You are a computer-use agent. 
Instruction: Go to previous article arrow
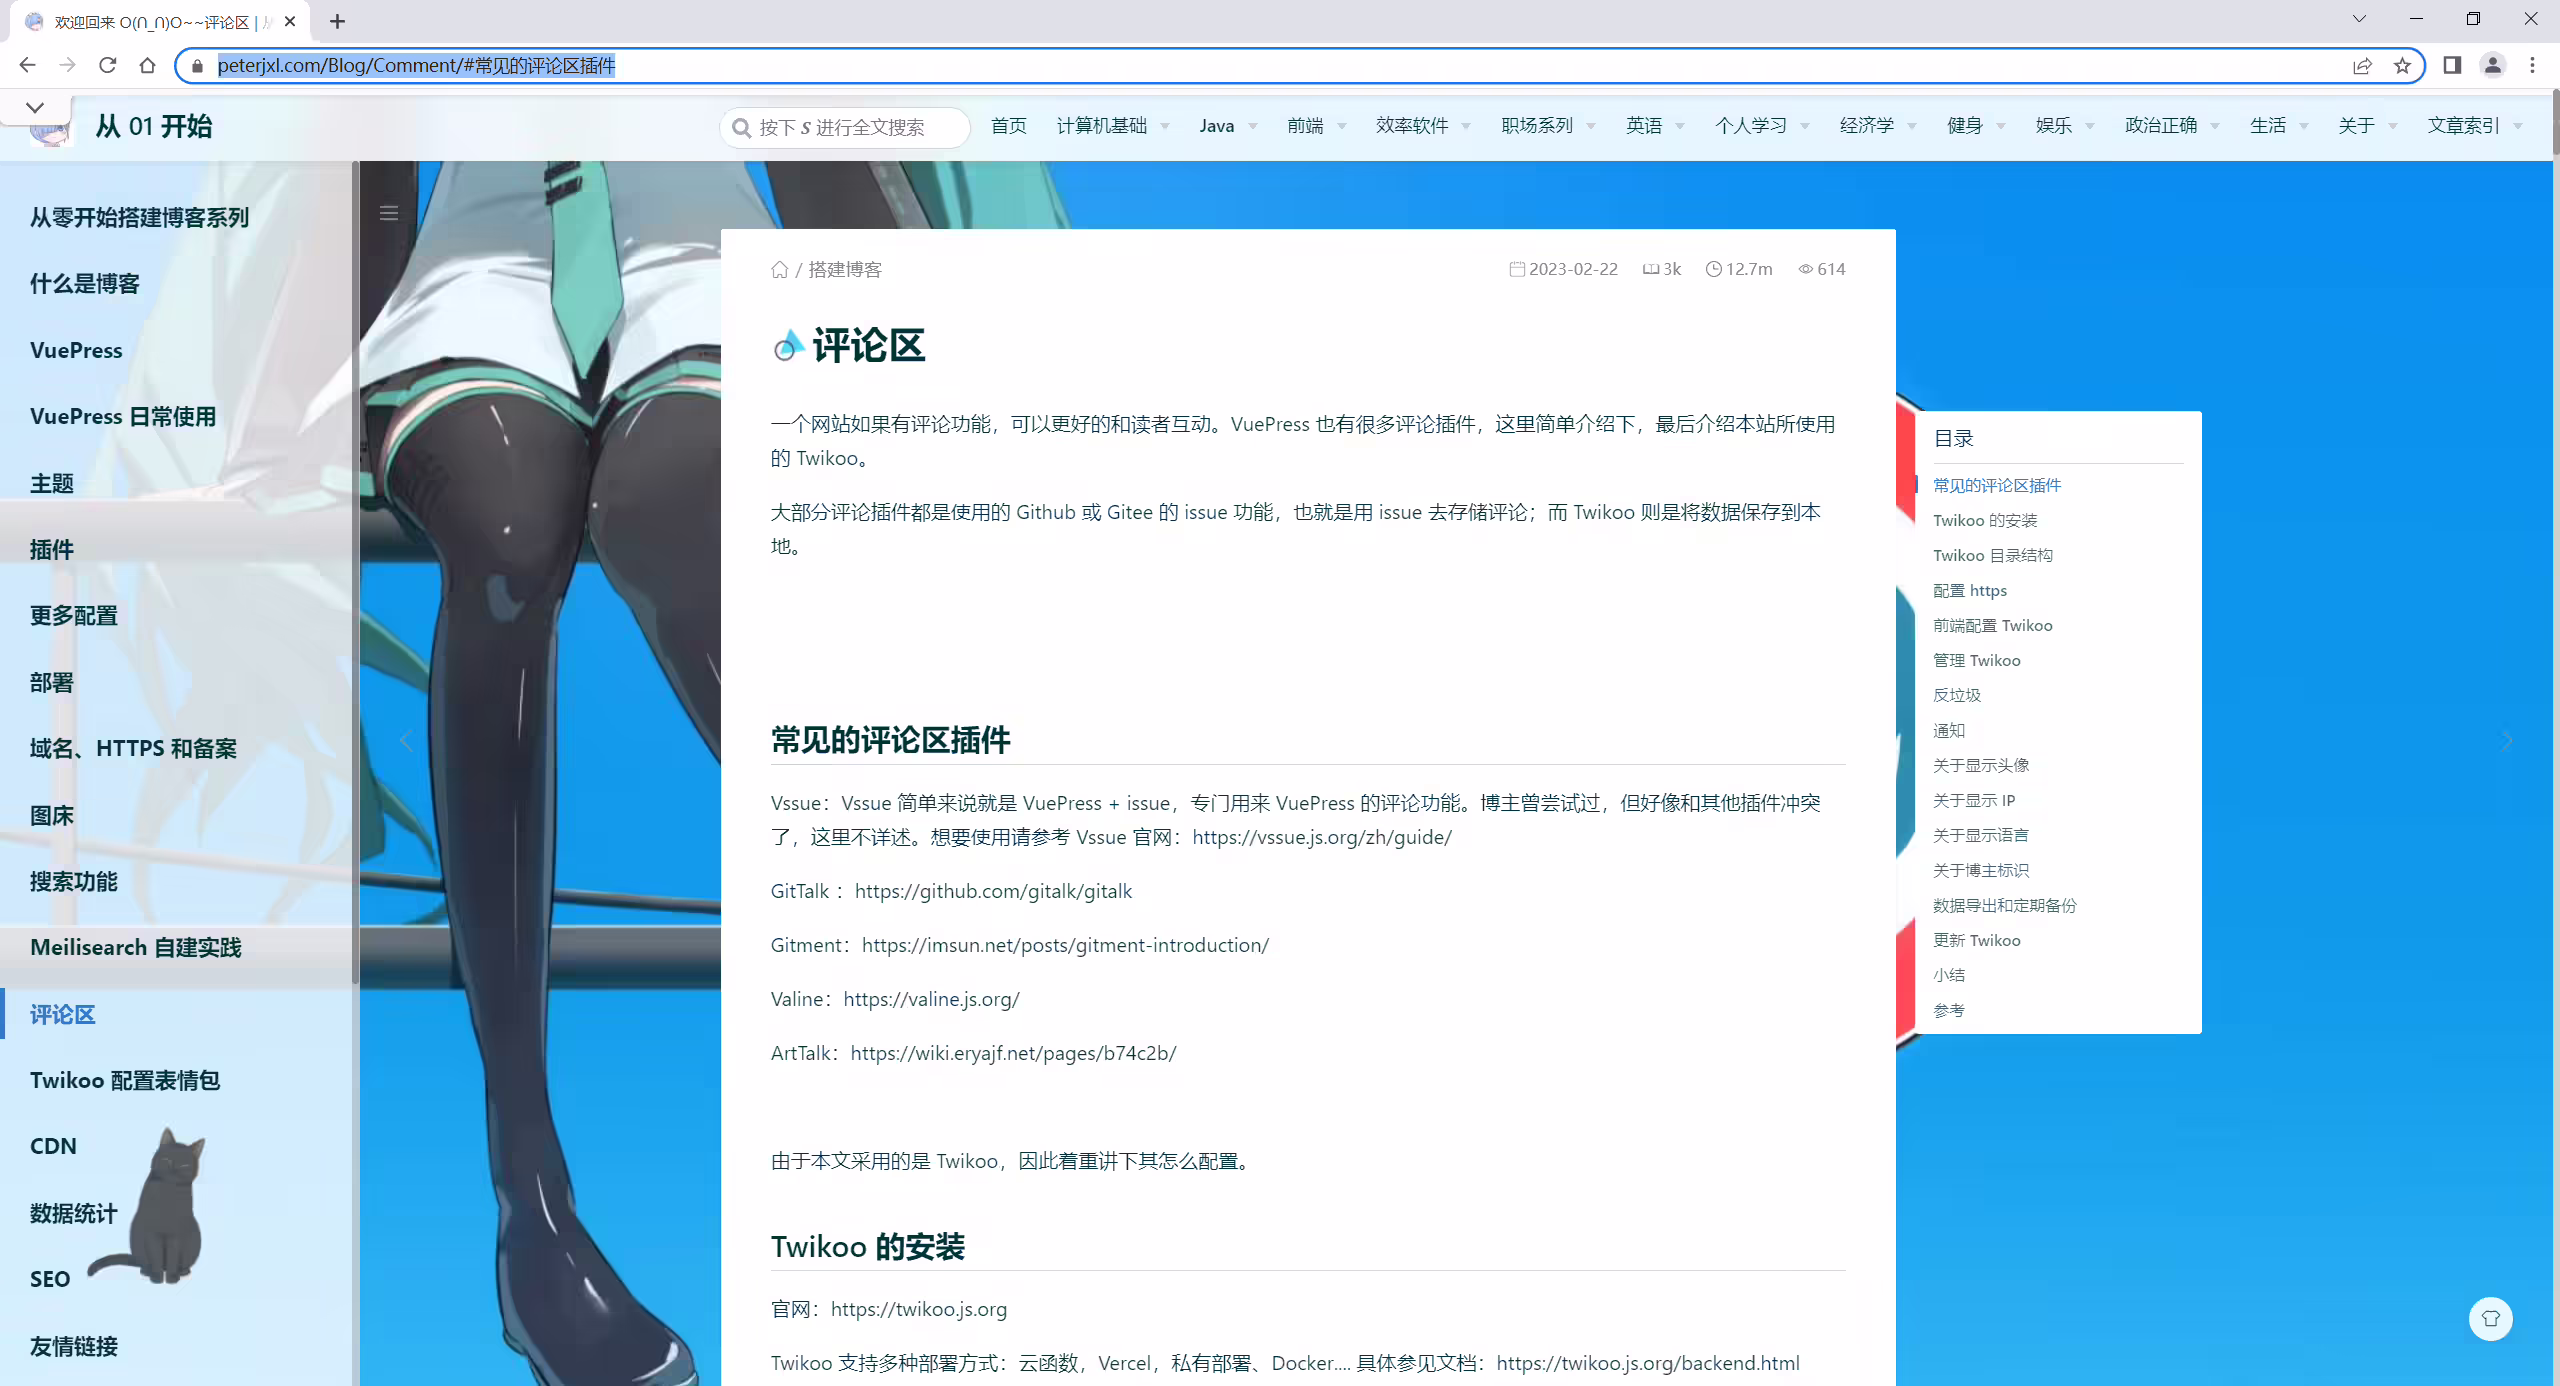tap(406, 741)
